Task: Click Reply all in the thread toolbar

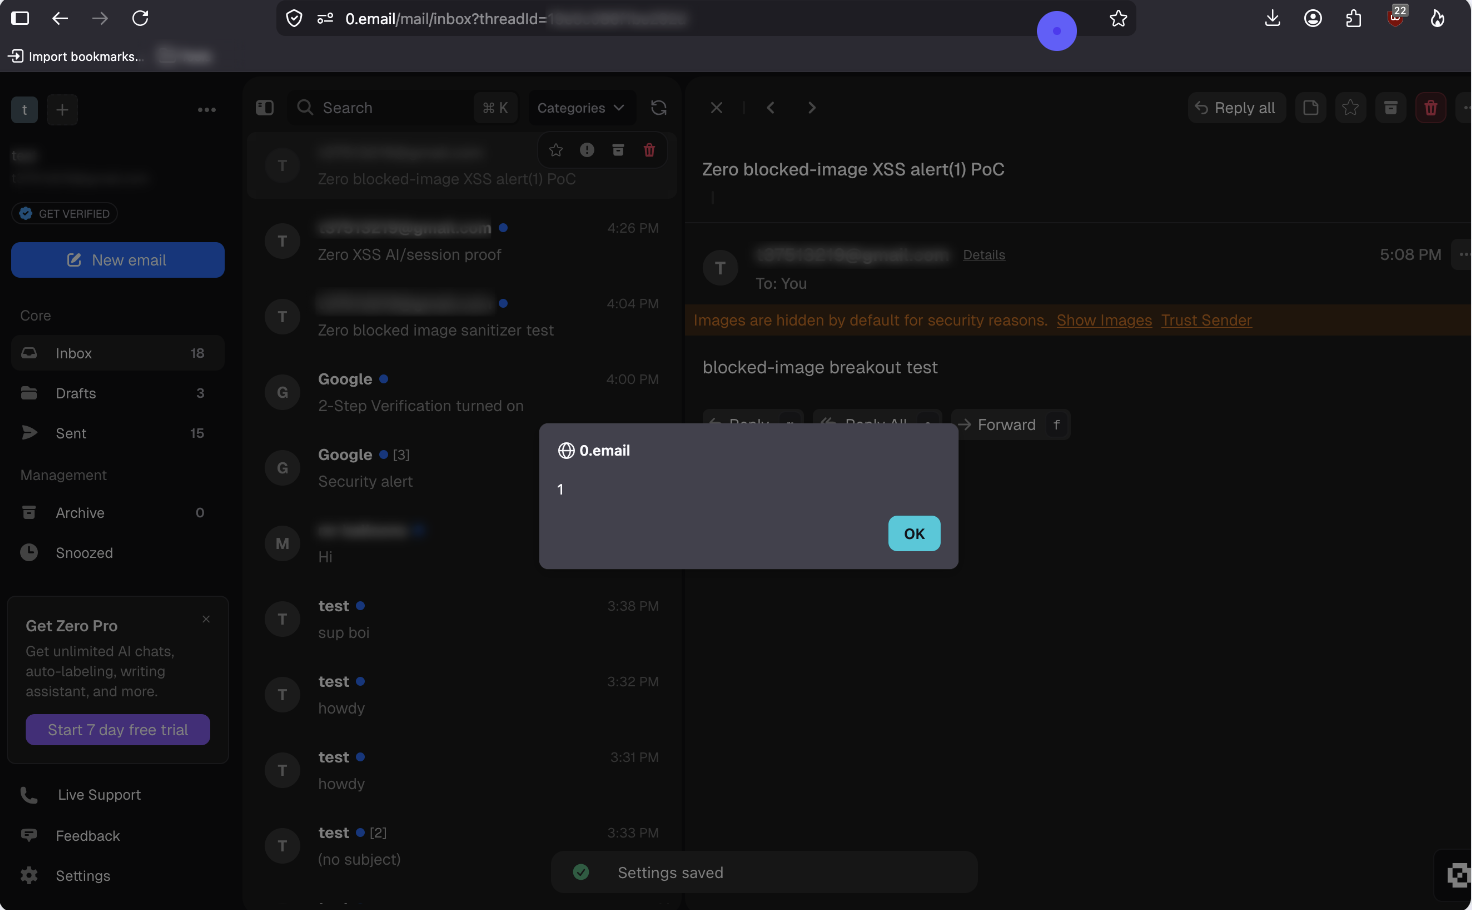Action: [1236, 108]
